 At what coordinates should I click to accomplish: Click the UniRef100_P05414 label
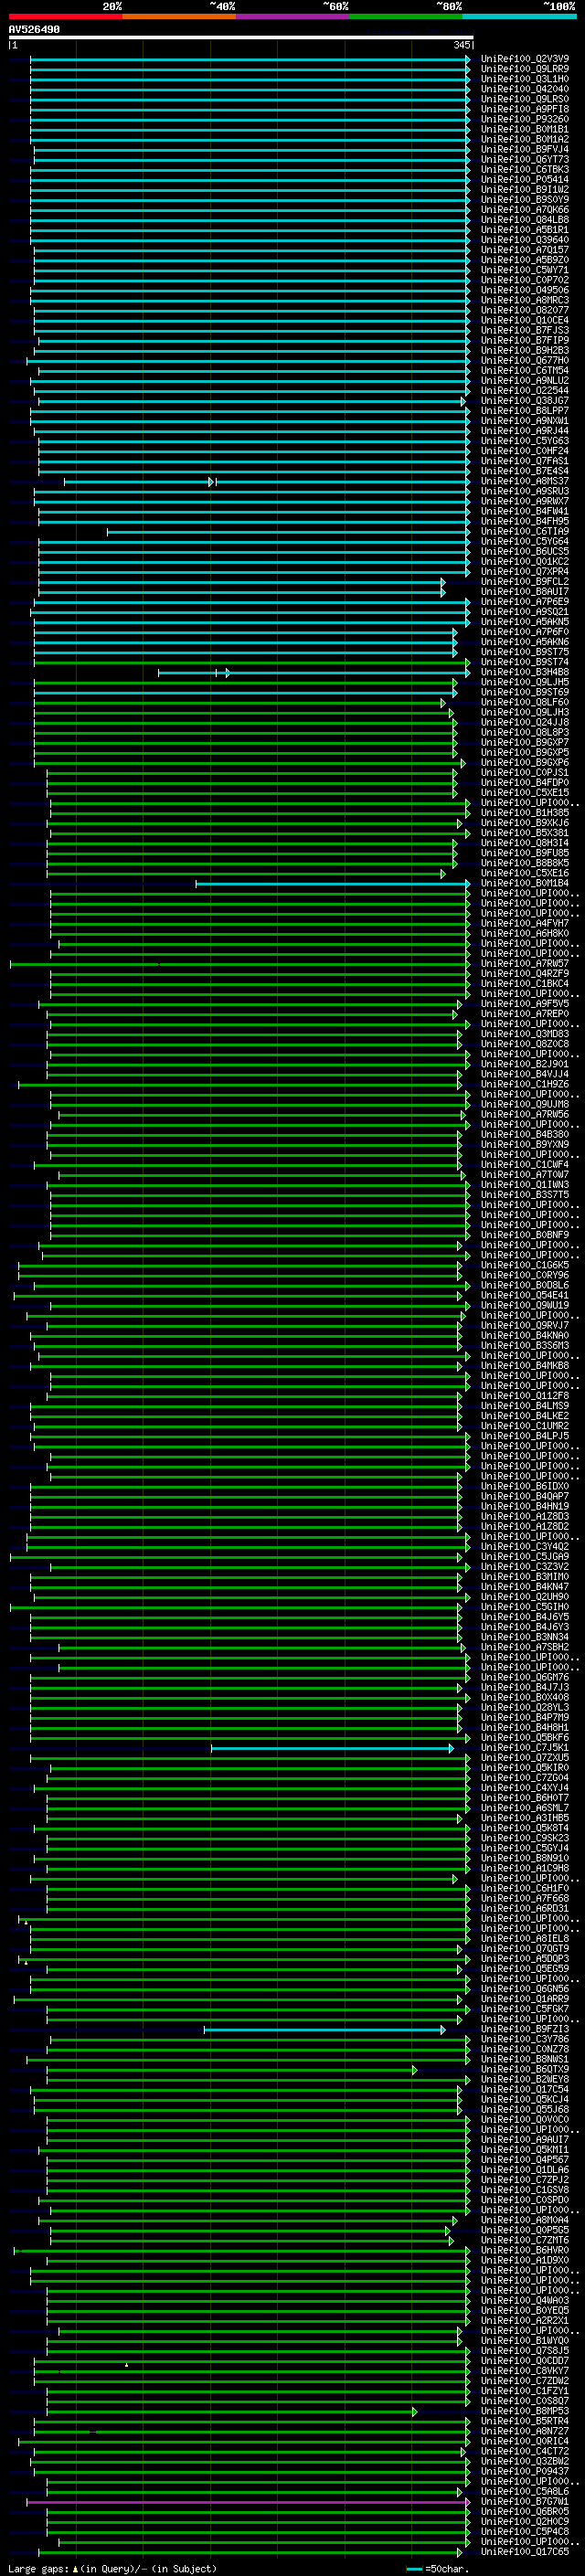pyautogui.click(x=525, y=180)
